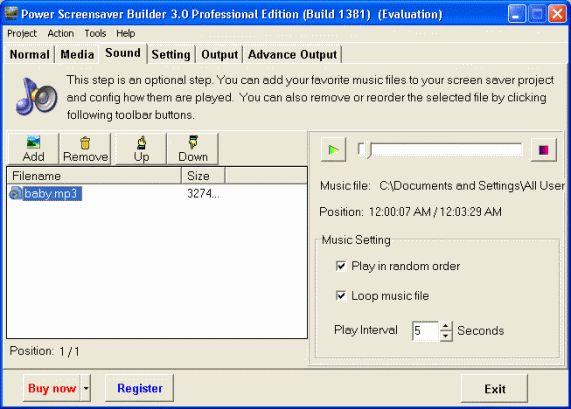Remove the selected music file
The width and height of the screenshot is (571, 409).
pyautogui.click(x=85, y=149)
